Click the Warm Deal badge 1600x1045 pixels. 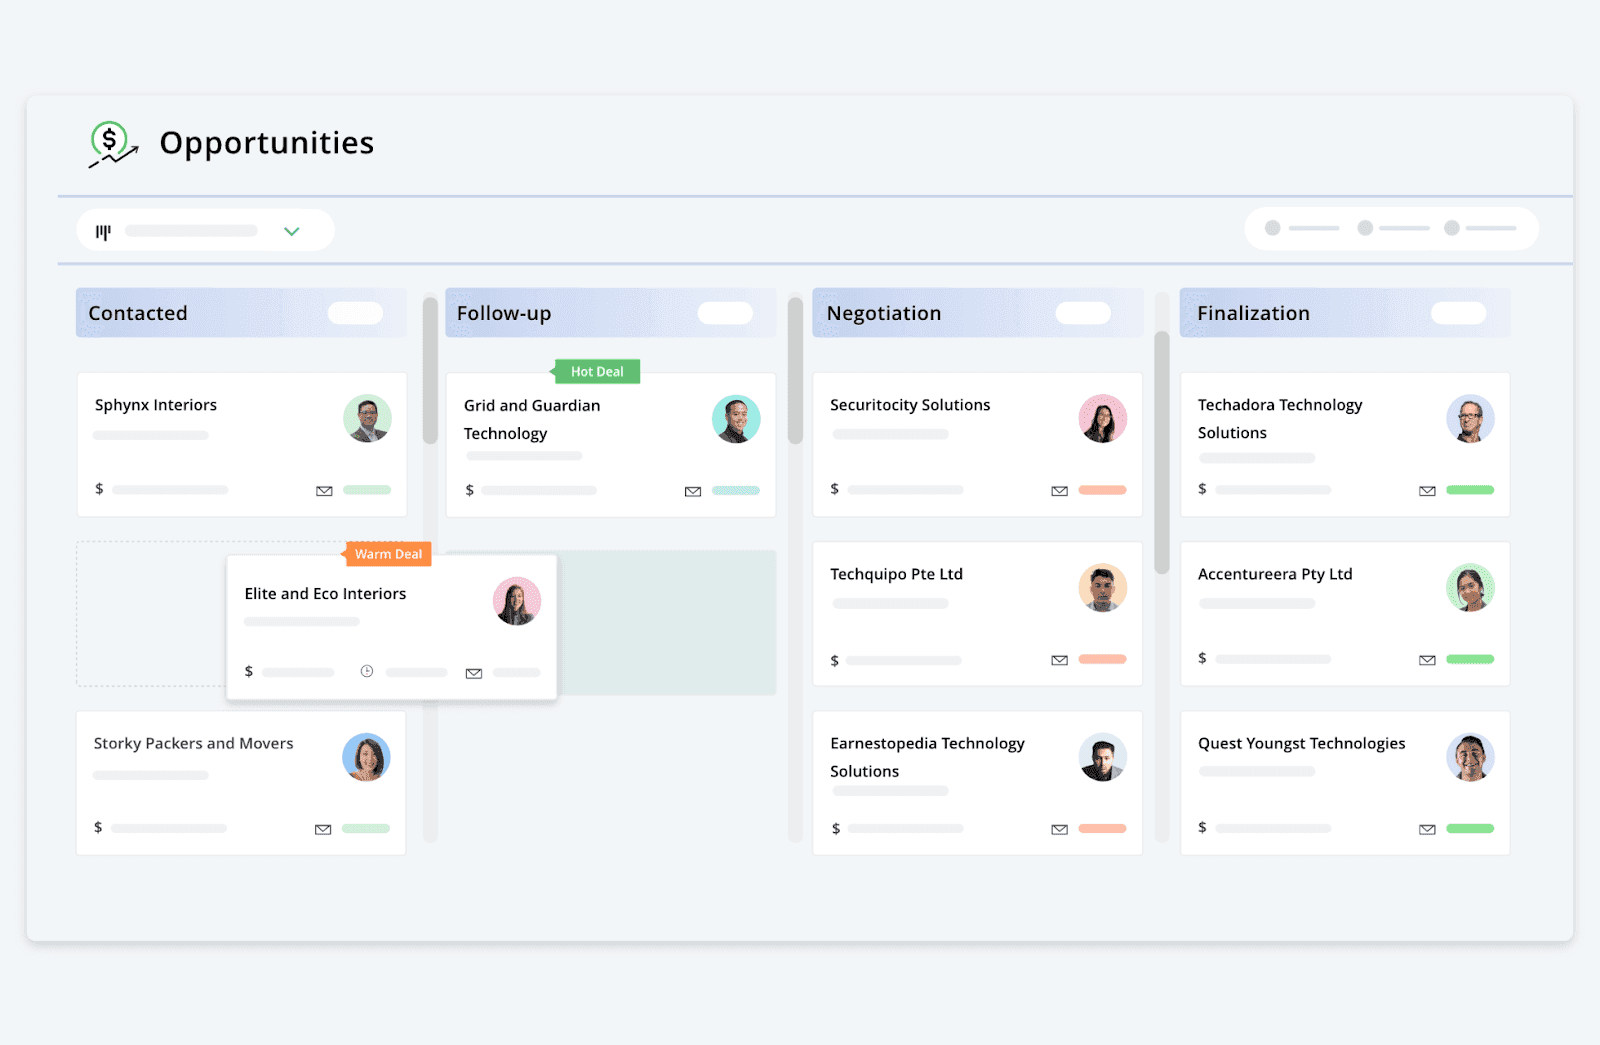(388, 554)
